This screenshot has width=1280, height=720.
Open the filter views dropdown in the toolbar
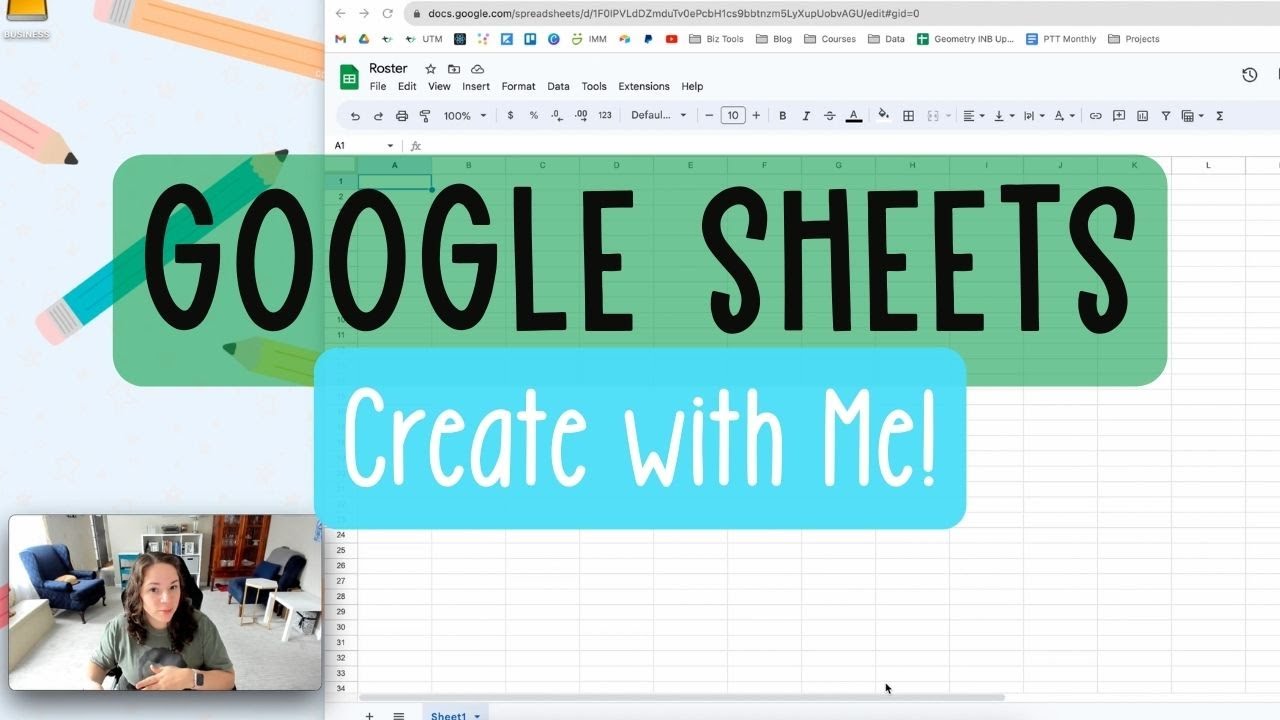point(1192,116)
